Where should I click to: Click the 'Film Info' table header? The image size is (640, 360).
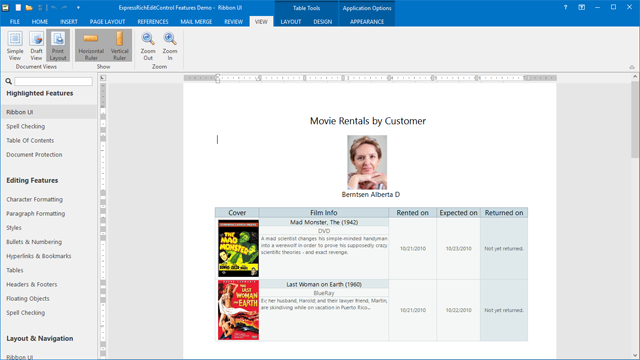coord(324,213)
